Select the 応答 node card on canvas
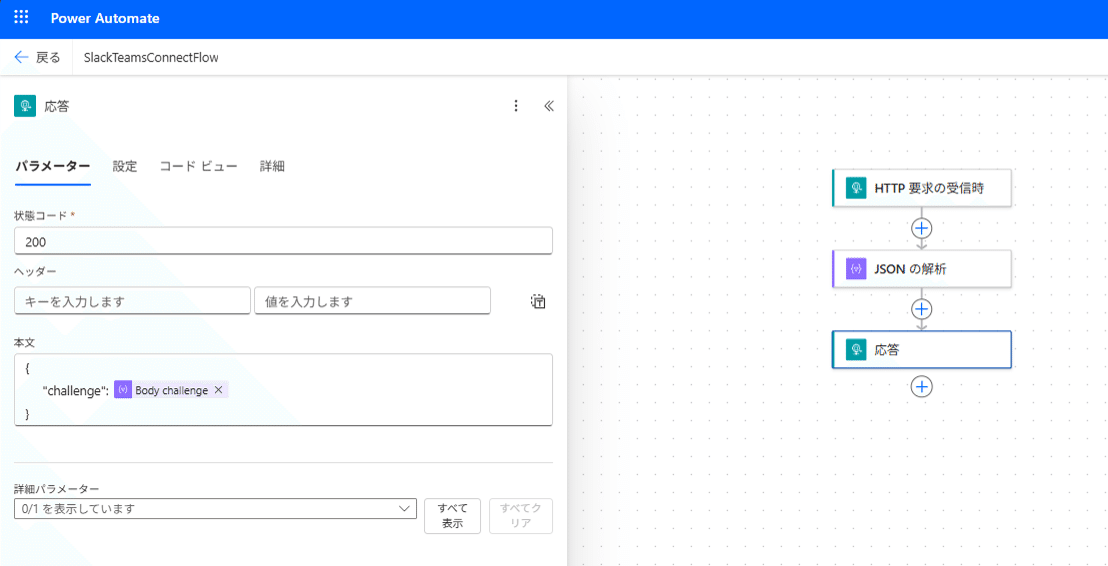The height and width of the screenshot is (566, 1108). [x=922, y=349]
